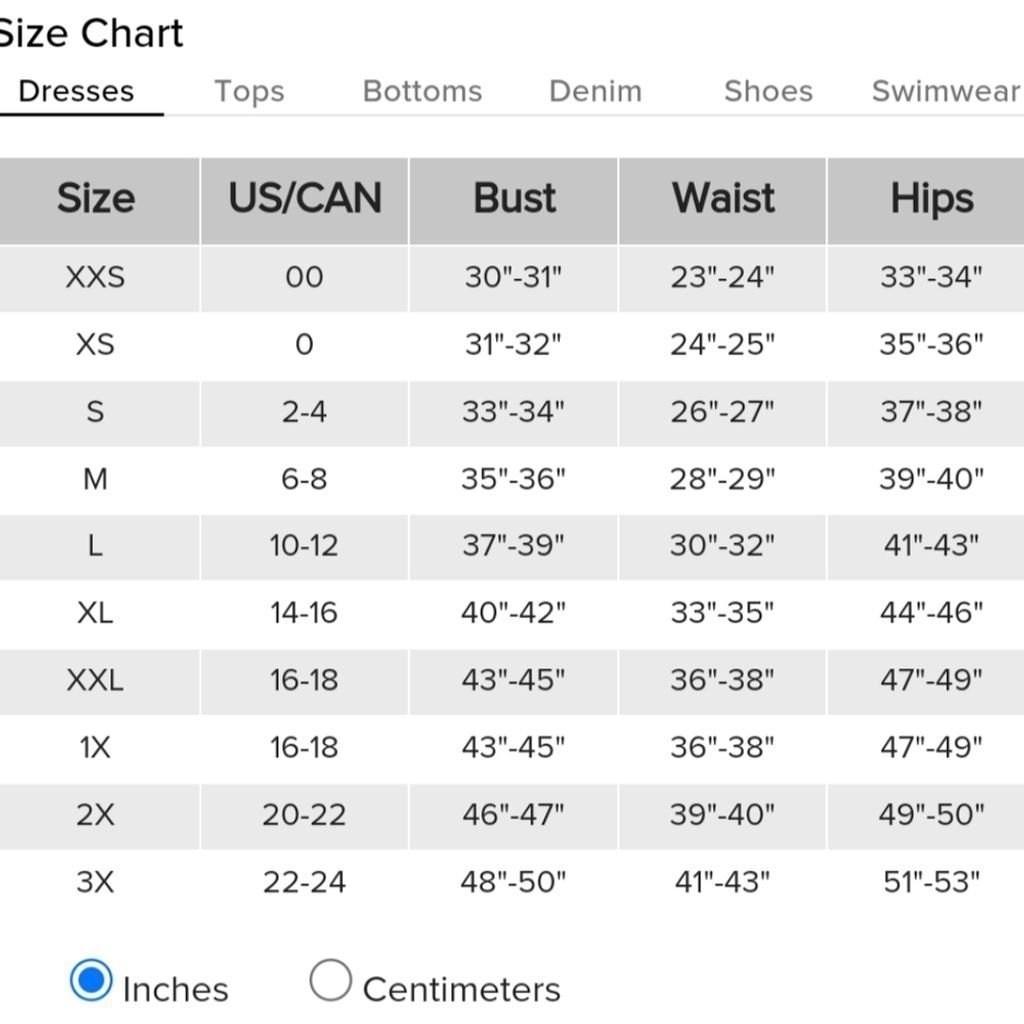This screenshot has width=1024, height=1024.
Task: Click the Waist column header
Action: pyautogui.click(x=723, y=200)
